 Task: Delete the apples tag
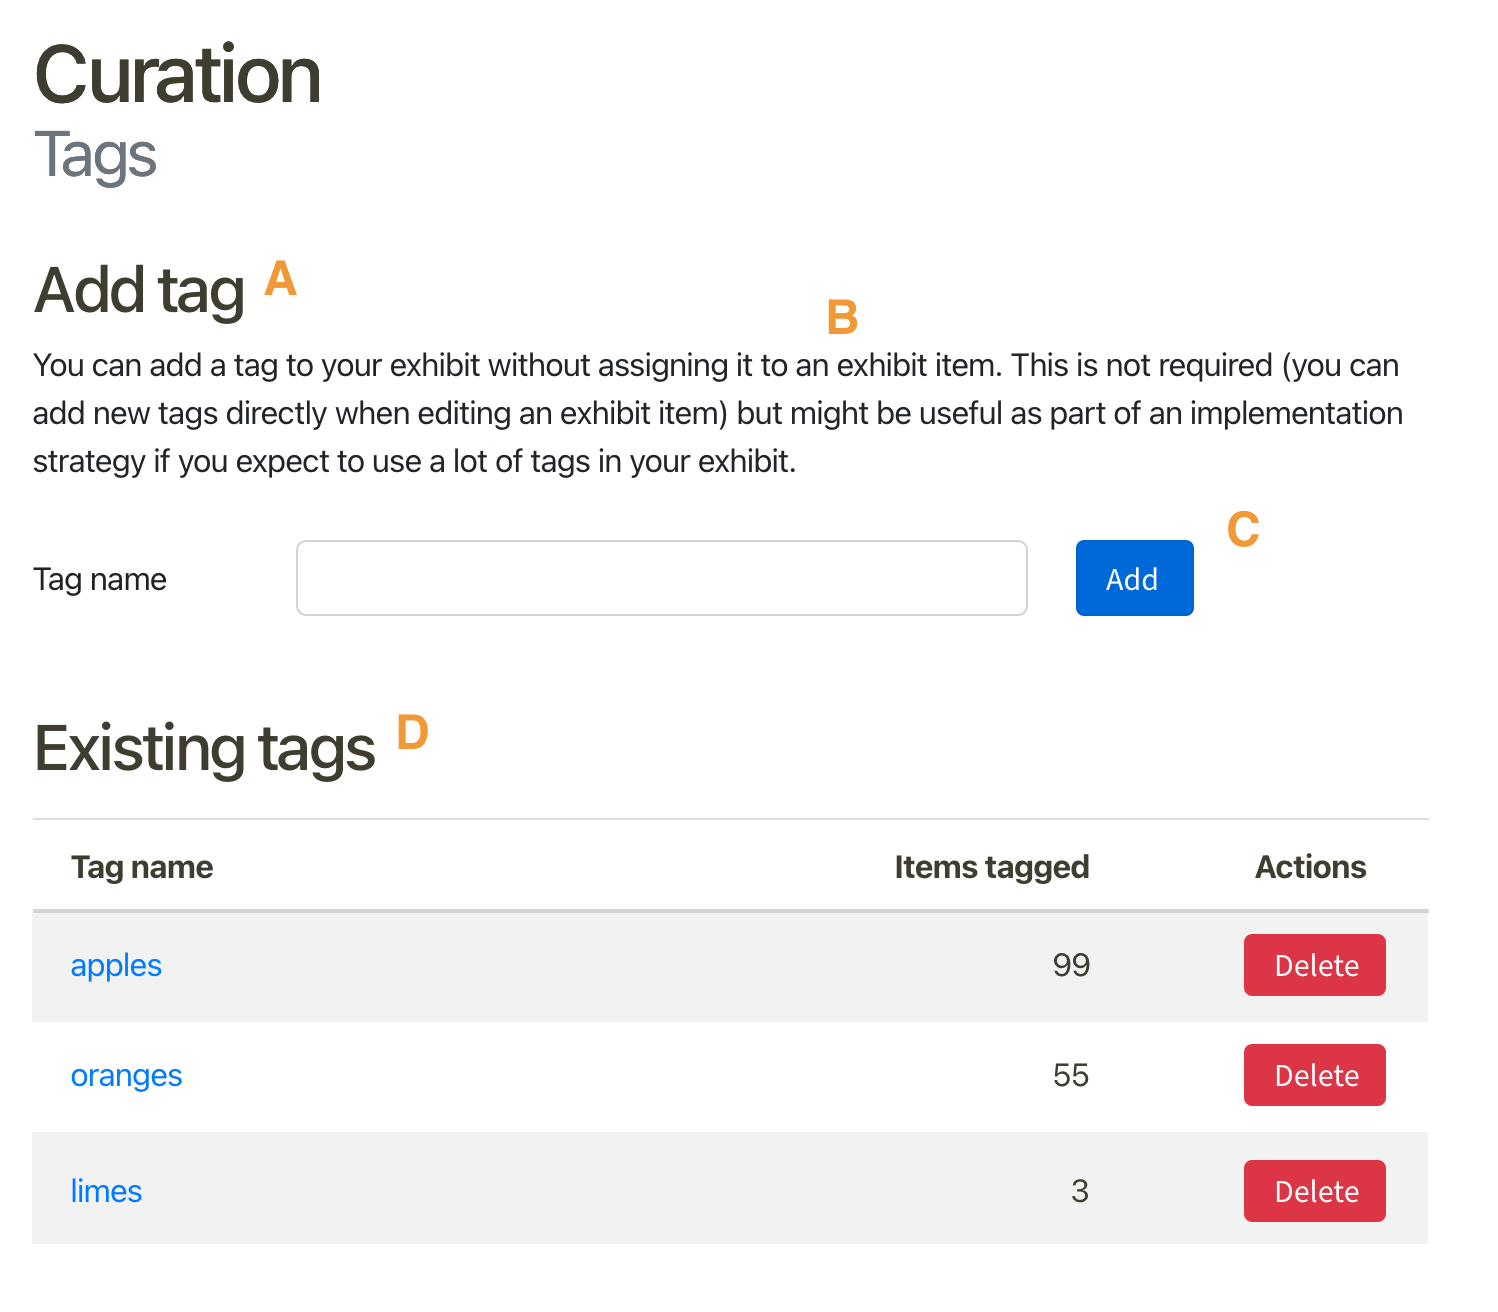point(1314,965)
